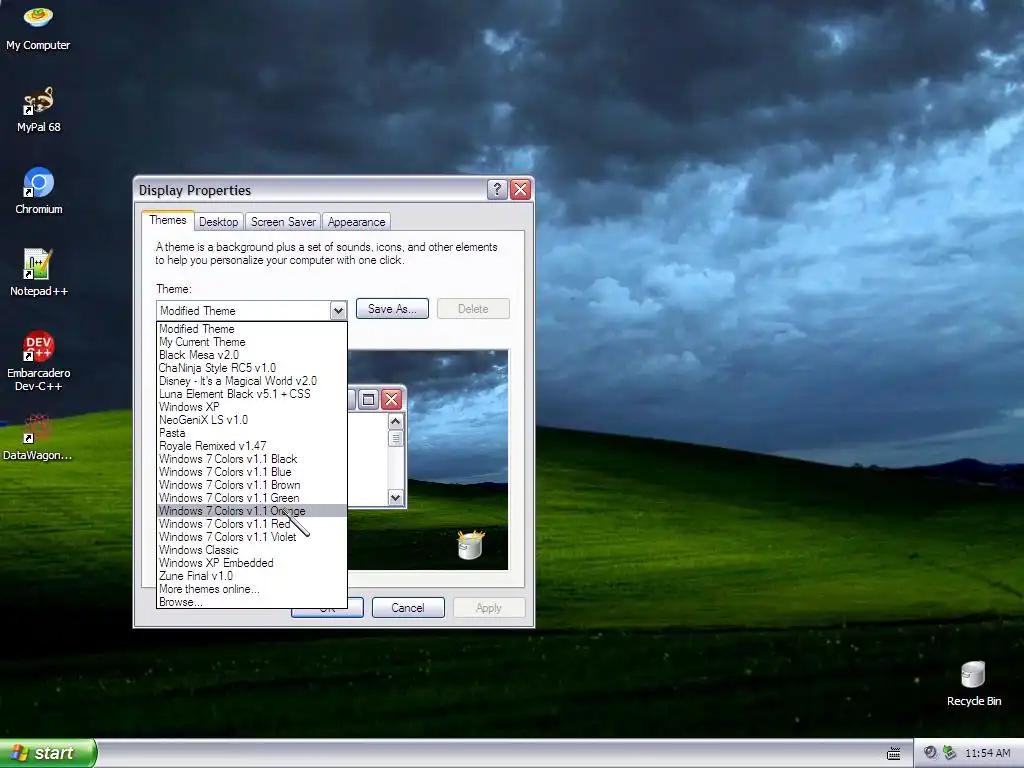Click the Display Properties help question-mark button
Screen dimensions: 1024x768
(x=497, y=189)
